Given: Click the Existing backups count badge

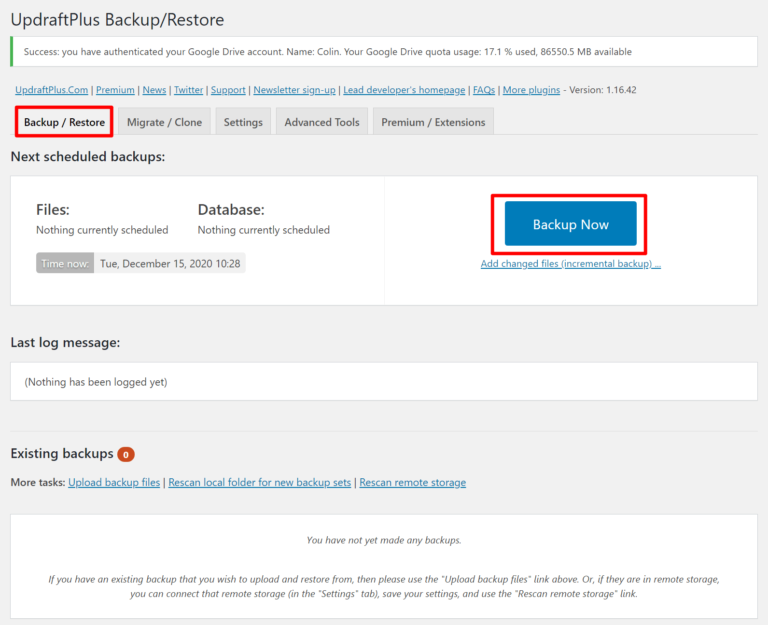Looking at the screenshot, I should pos(126,455).
